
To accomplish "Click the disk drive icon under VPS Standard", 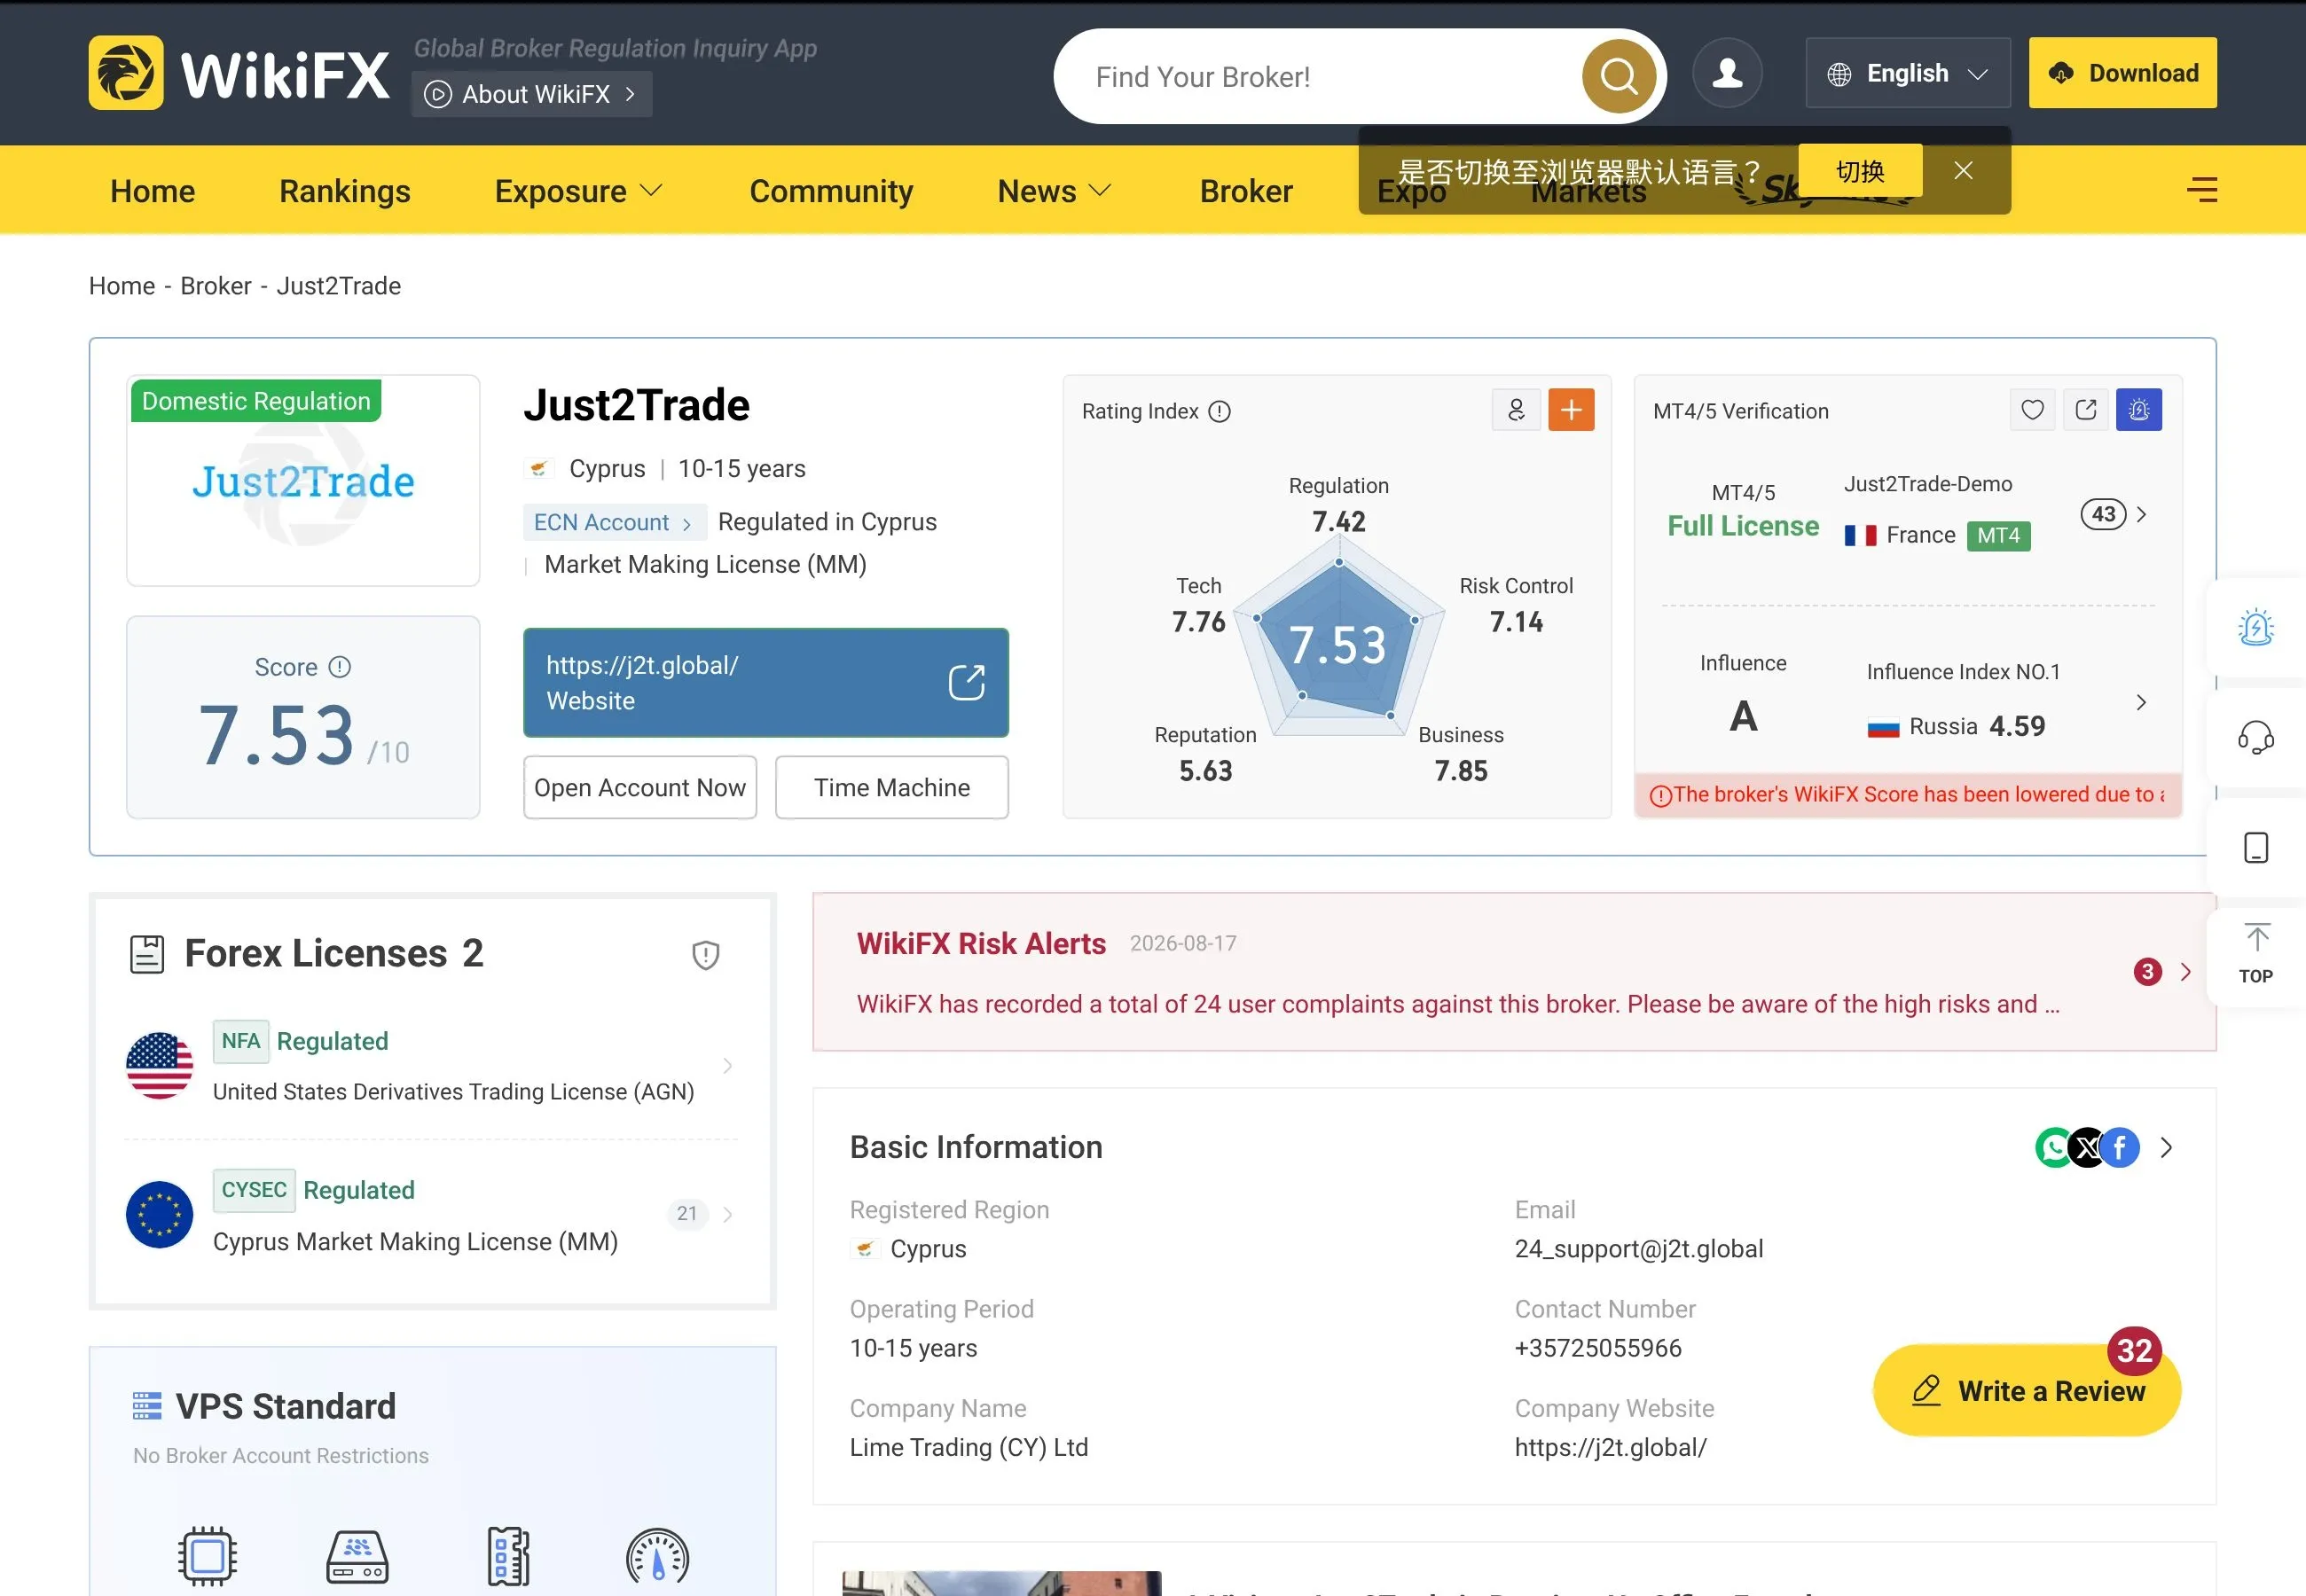I will (357, 1557).
